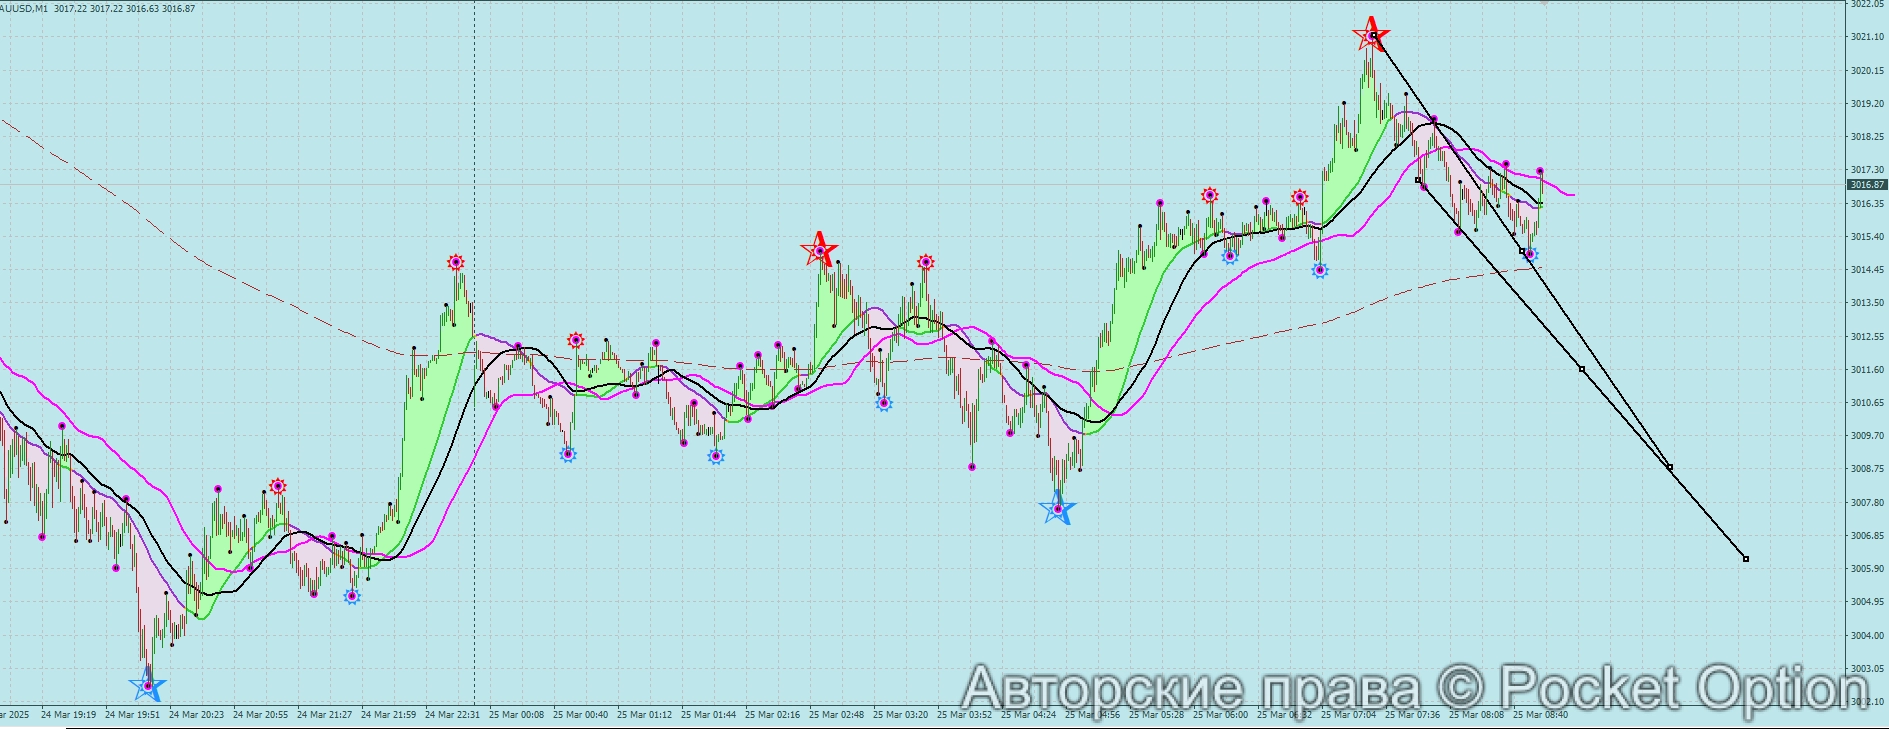The height and width of the screenshot is (729, 1889).
Task: Click the current price label 3016.87
Action: tap(1866, 185)
